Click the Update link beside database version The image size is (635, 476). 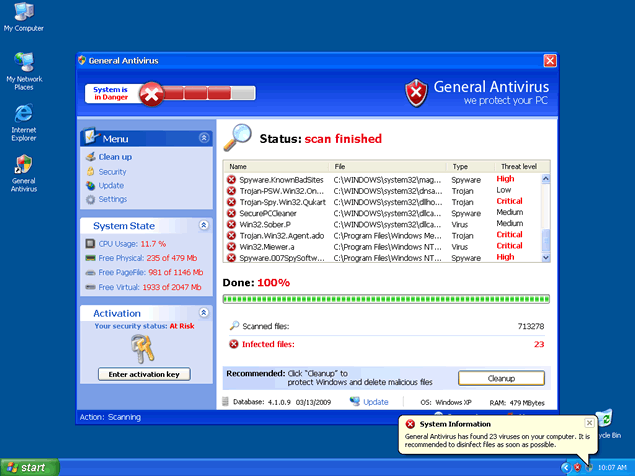pyautogui.click(x=376, y=402)
